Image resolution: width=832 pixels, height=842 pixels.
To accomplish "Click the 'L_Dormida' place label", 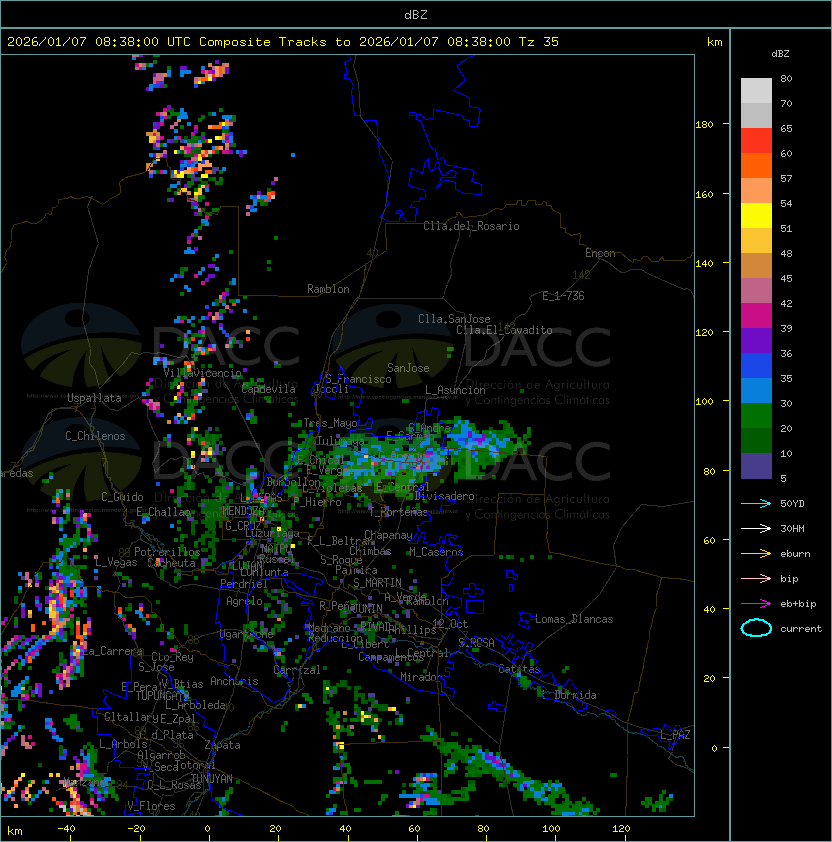I will pos(569,695).
